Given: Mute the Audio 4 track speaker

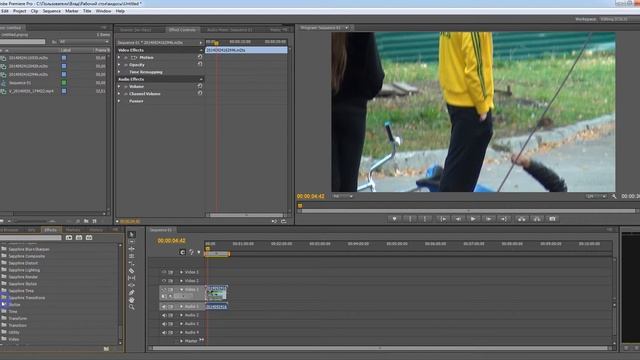Looking at the screenshot, I should pos(164,333).
